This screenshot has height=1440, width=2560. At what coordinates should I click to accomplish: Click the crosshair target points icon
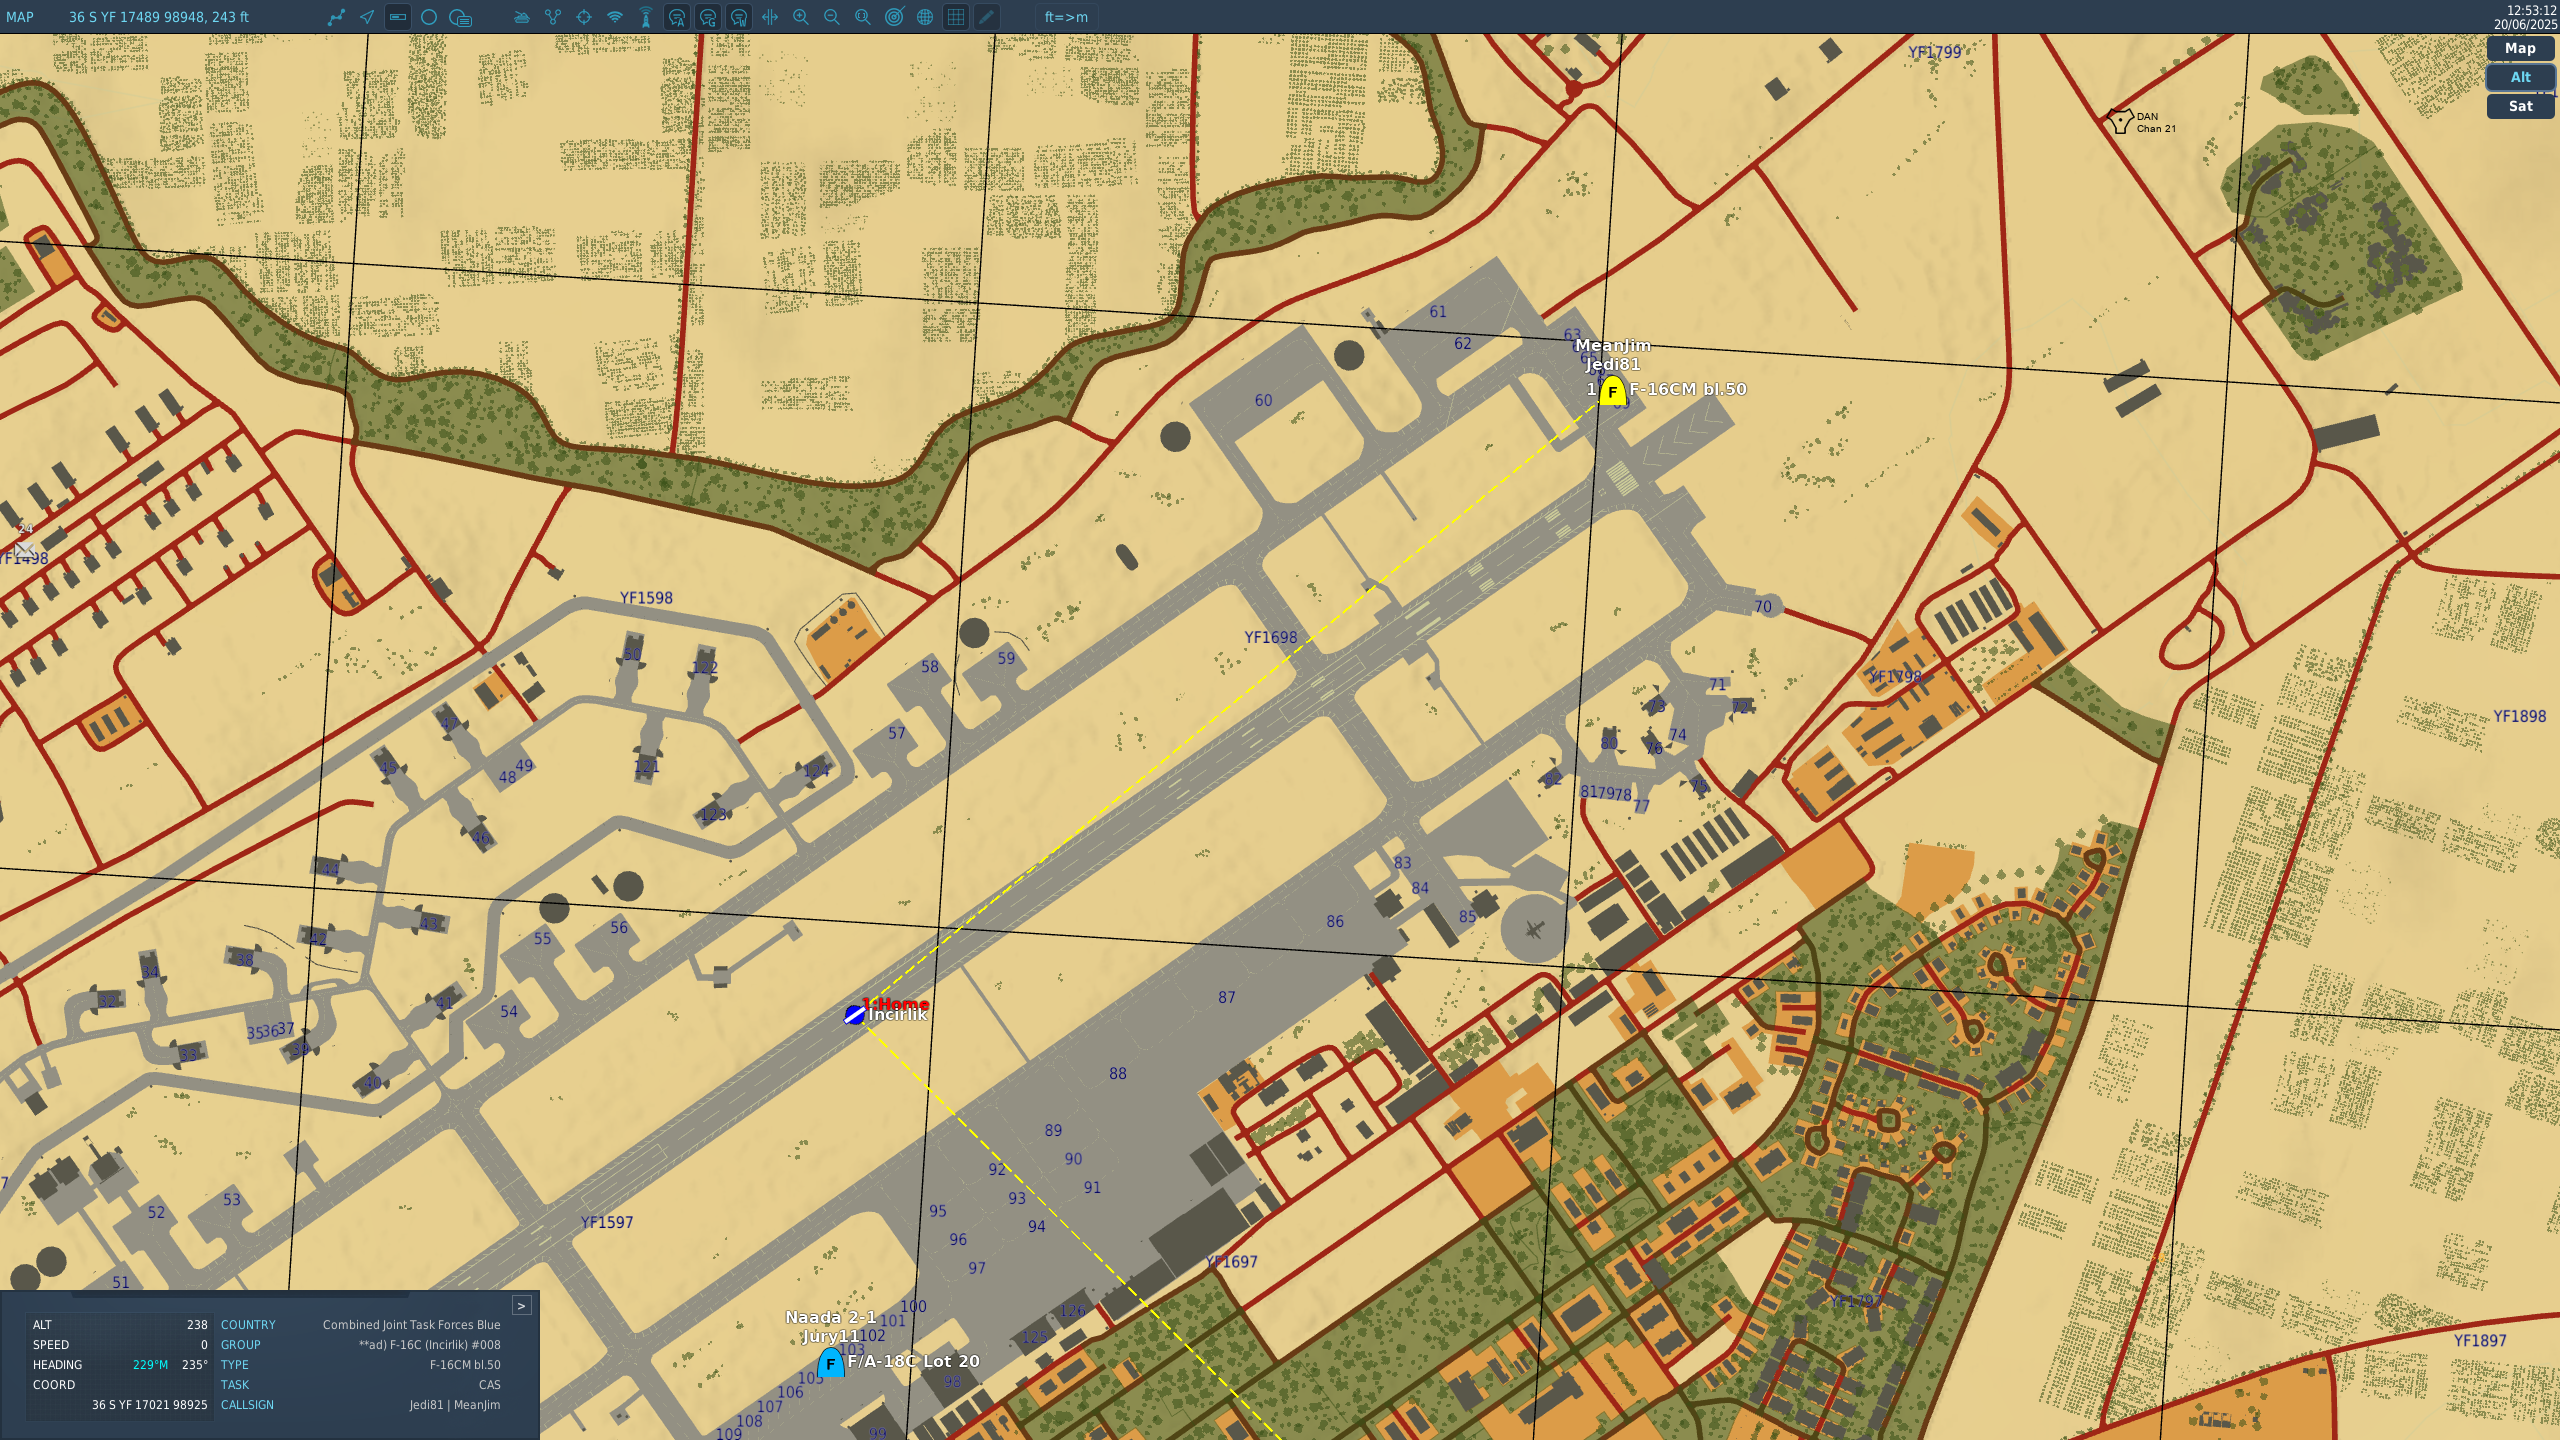[584, 17]
